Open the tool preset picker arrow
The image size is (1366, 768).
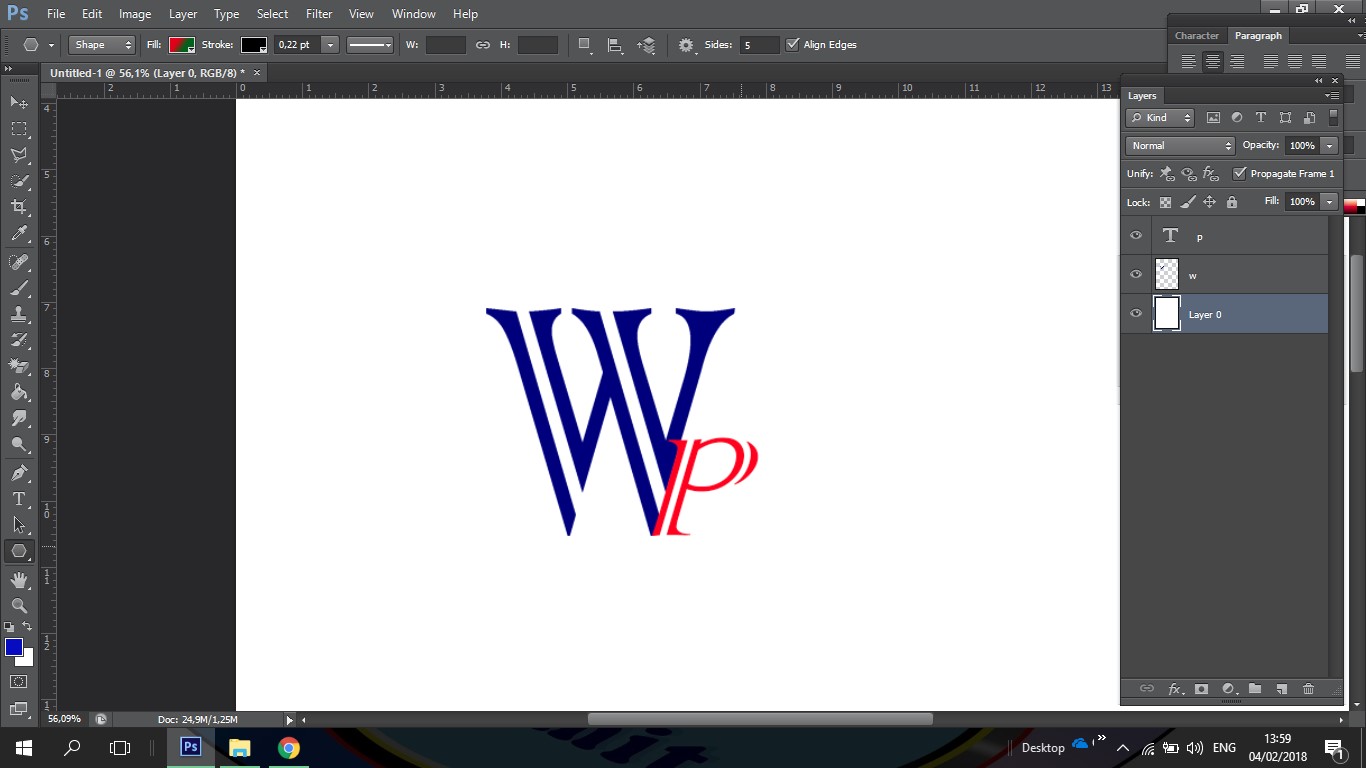[x=51, y=45]
